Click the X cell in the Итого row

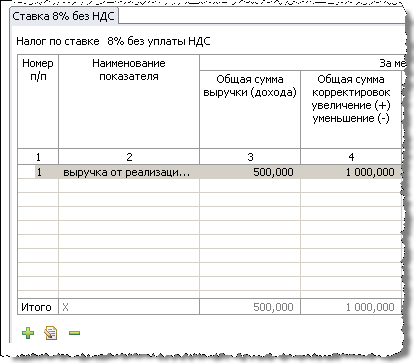(x=129, y=307)
